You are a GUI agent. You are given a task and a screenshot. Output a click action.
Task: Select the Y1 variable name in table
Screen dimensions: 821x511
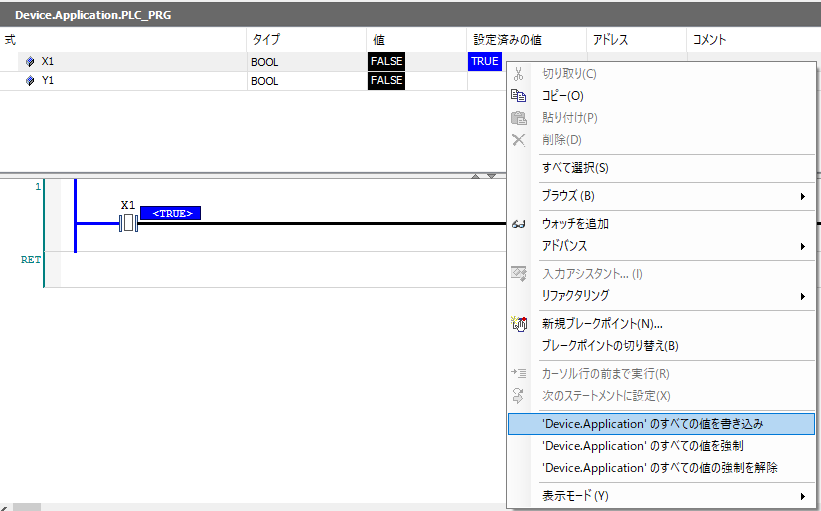[48, 80]
